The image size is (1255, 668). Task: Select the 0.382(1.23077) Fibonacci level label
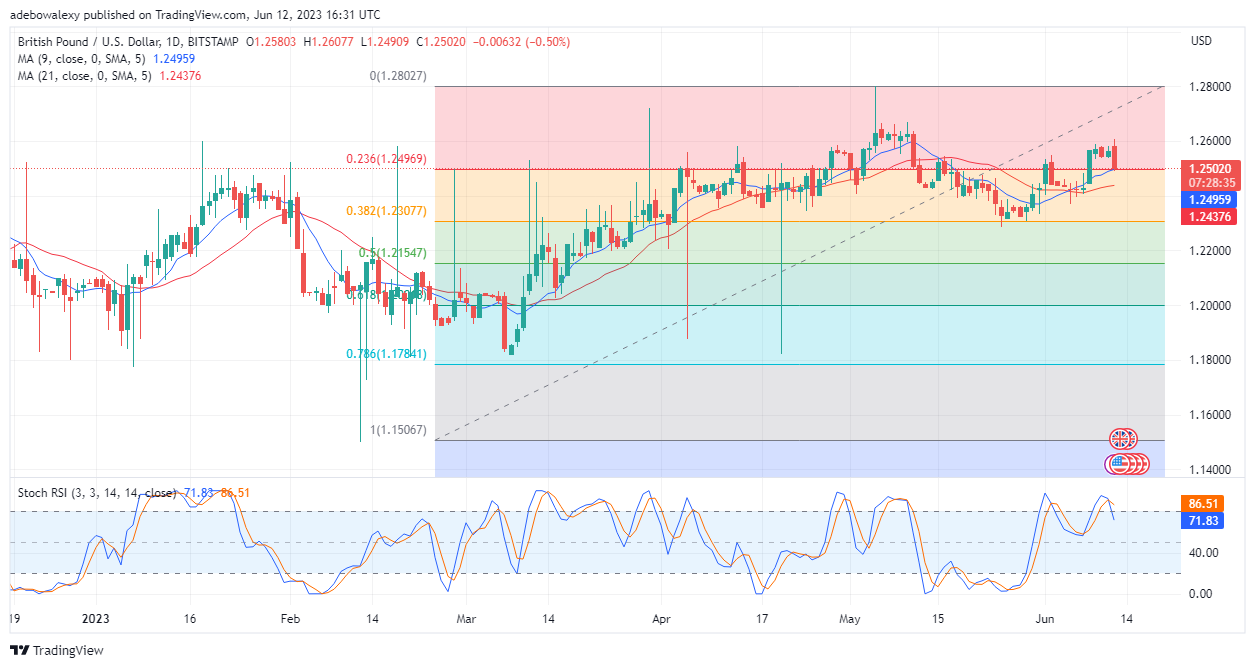[388, 211]
